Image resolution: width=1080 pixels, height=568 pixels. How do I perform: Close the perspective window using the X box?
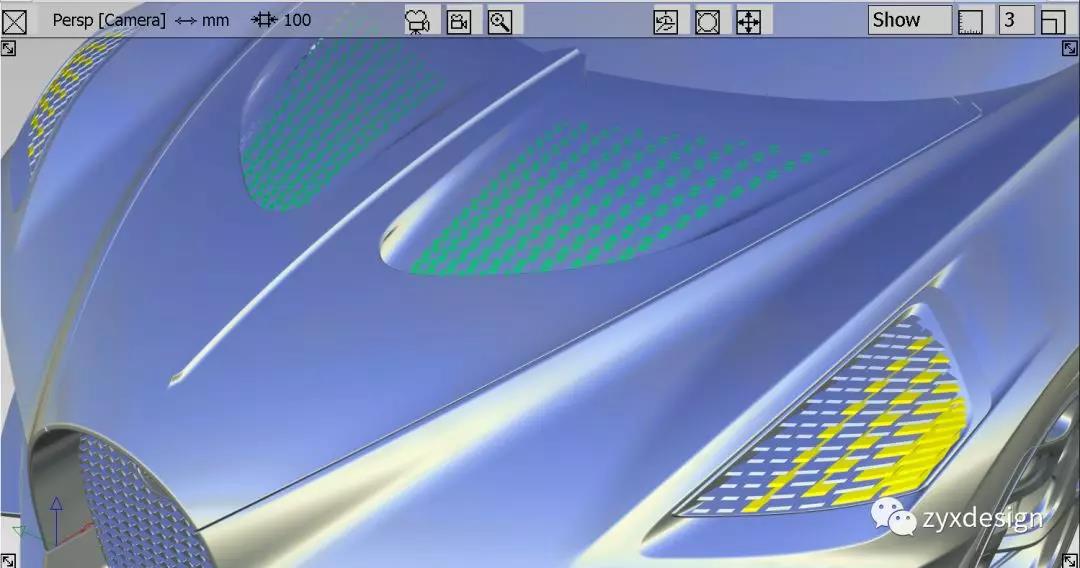coord(14,21)
